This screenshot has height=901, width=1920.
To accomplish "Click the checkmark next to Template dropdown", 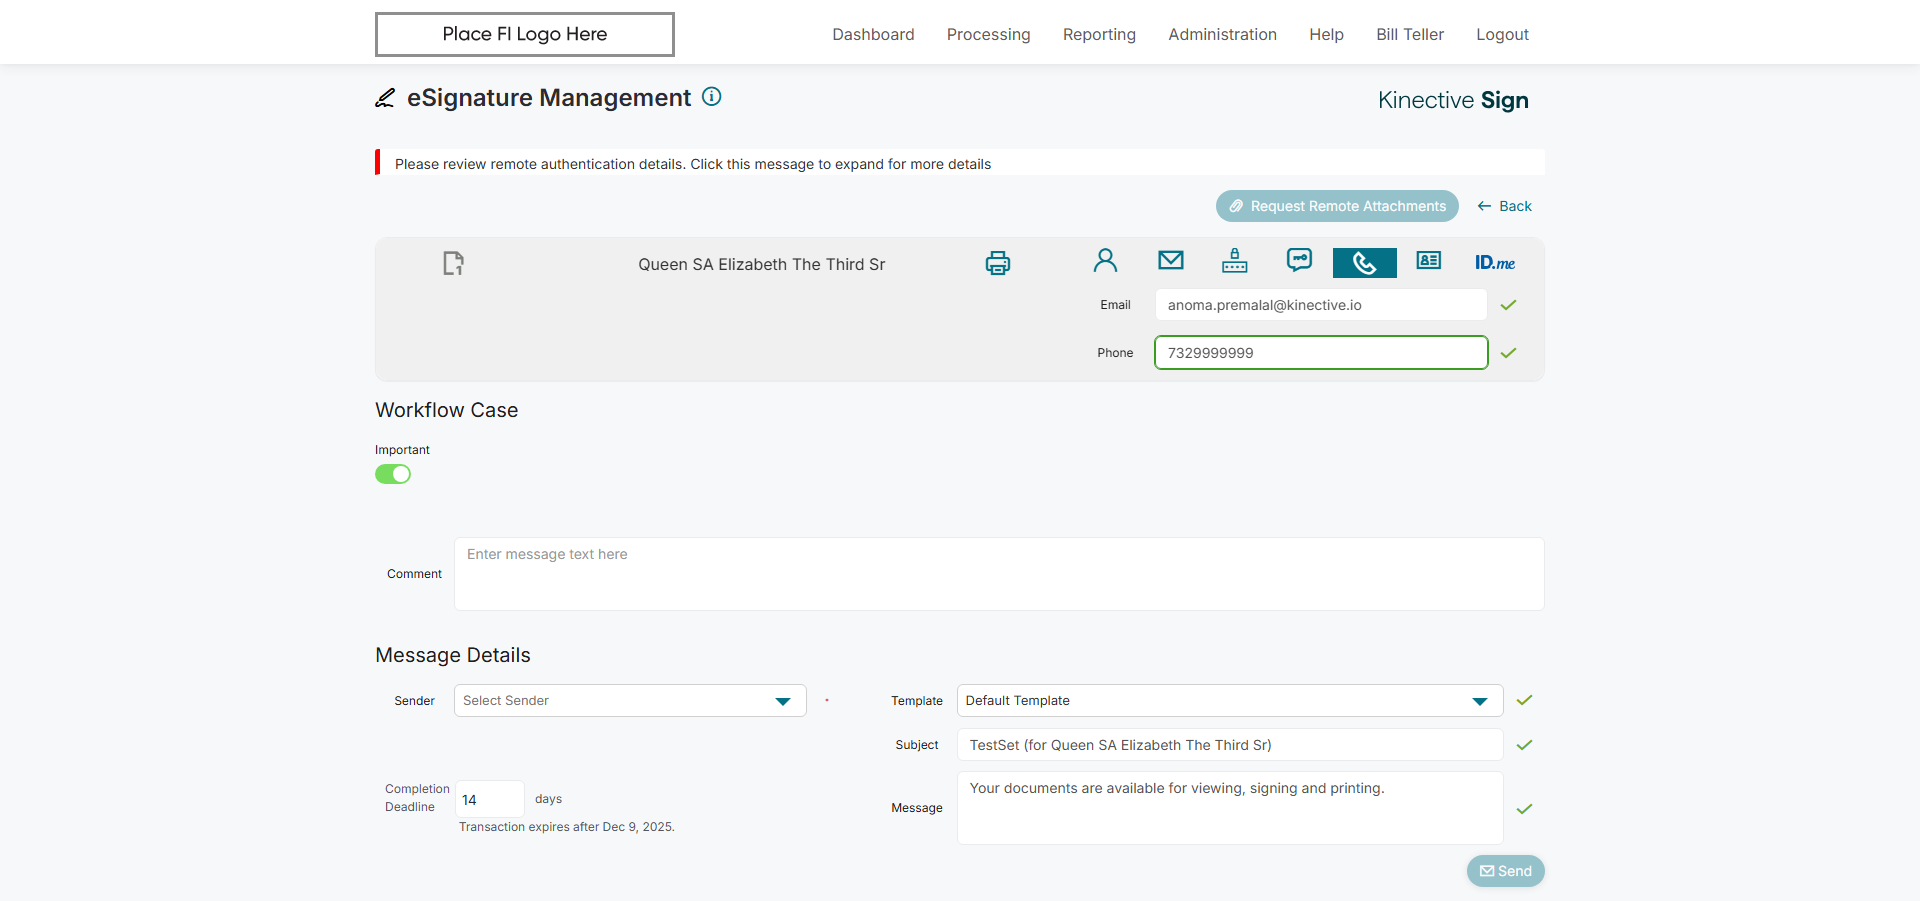I will click(x=1524, y=700).
